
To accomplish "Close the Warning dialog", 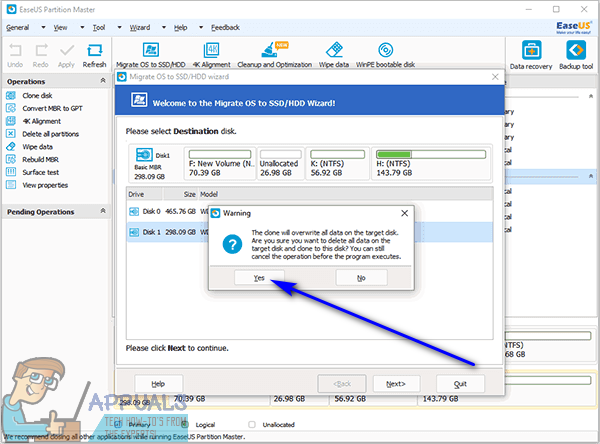I will pyautogui.click(x=404, y=213).
